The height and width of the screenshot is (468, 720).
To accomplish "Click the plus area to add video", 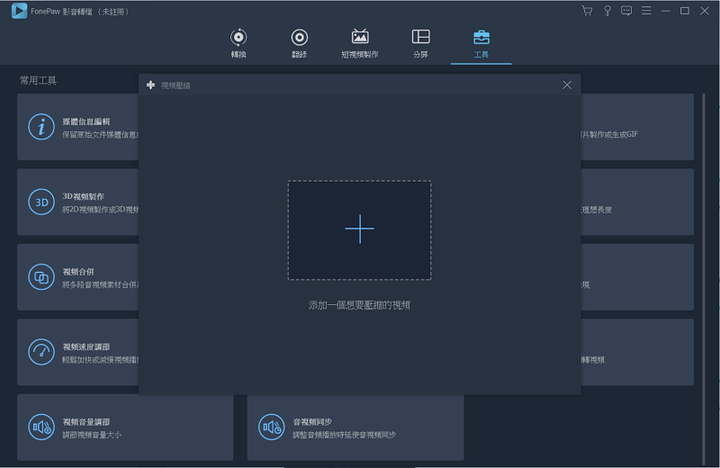I will click(x=360, y=230).
